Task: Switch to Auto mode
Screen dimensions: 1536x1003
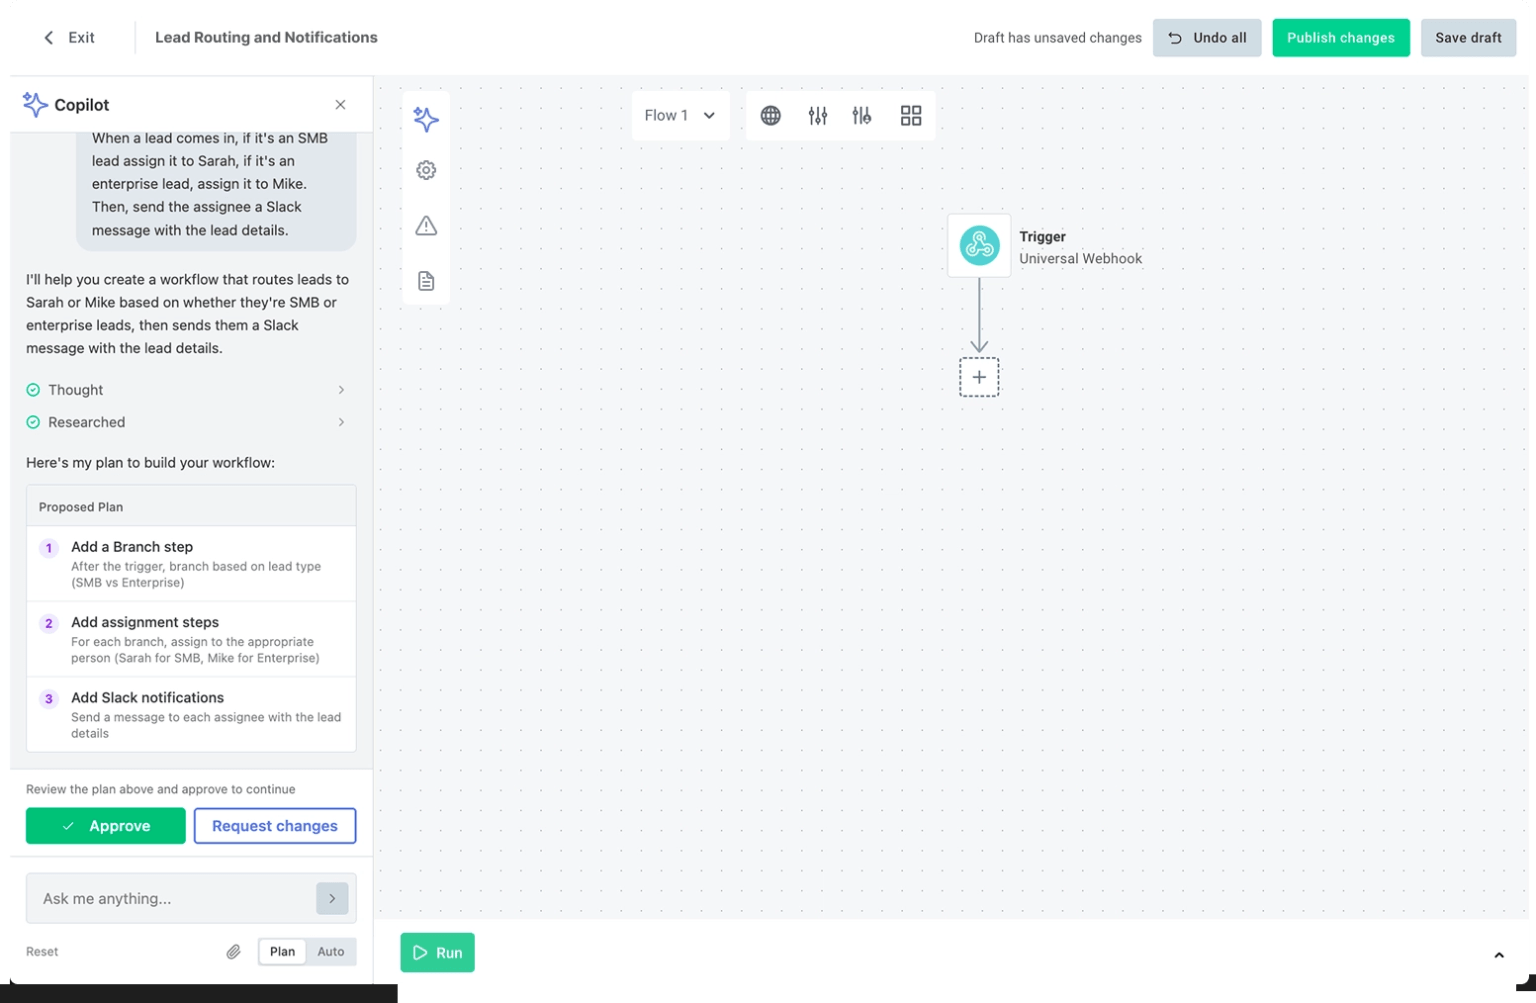Action: pyautogui.click(x=331, y=952)
